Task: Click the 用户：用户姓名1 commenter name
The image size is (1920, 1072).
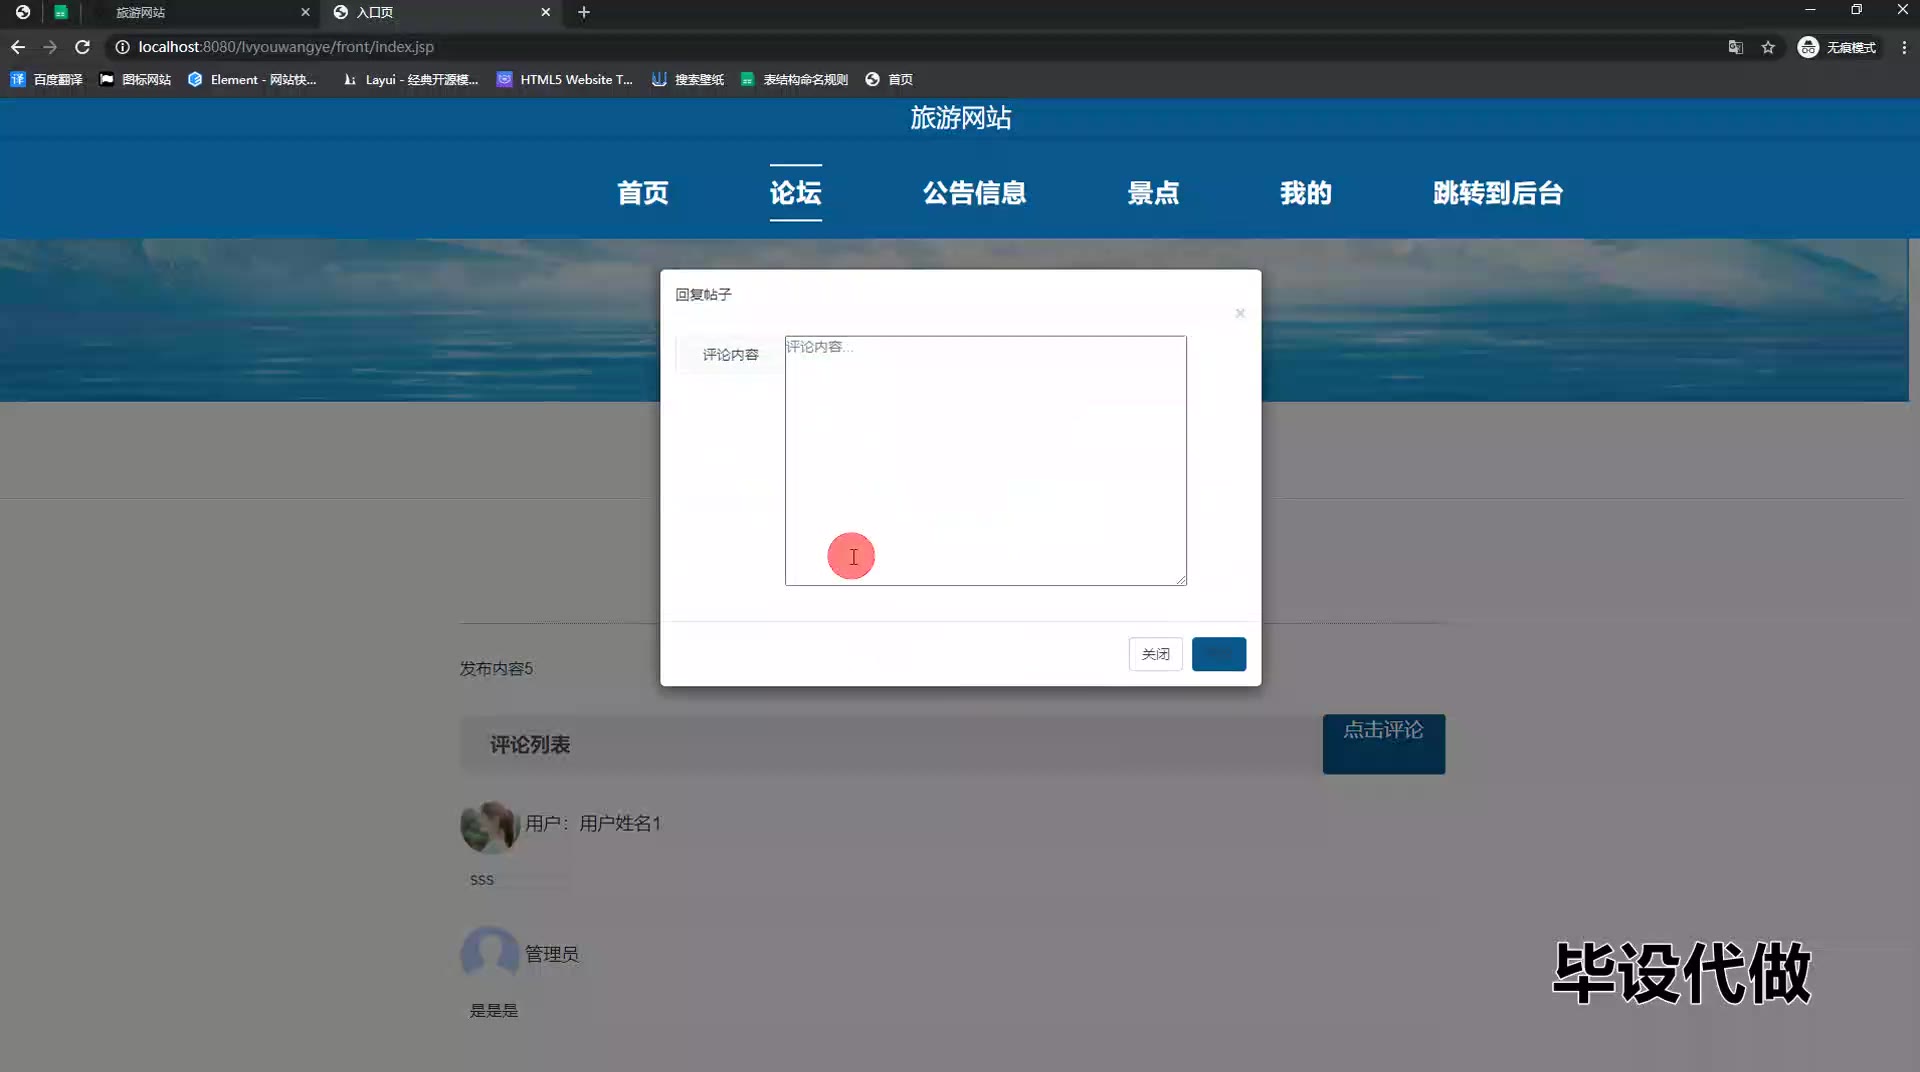Action: [593, 824]
